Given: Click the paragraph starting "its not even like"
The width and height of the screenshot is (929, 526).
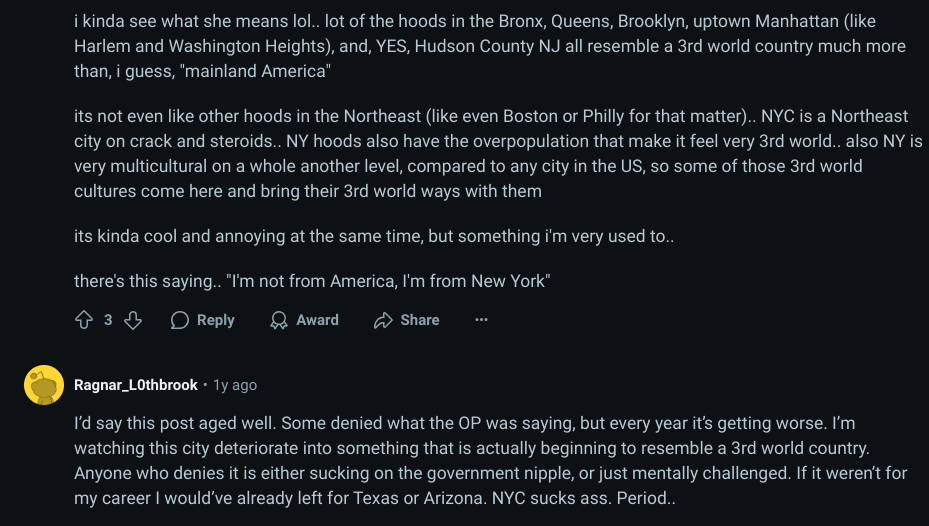Looking at the screenshot, I should [498, 153].
